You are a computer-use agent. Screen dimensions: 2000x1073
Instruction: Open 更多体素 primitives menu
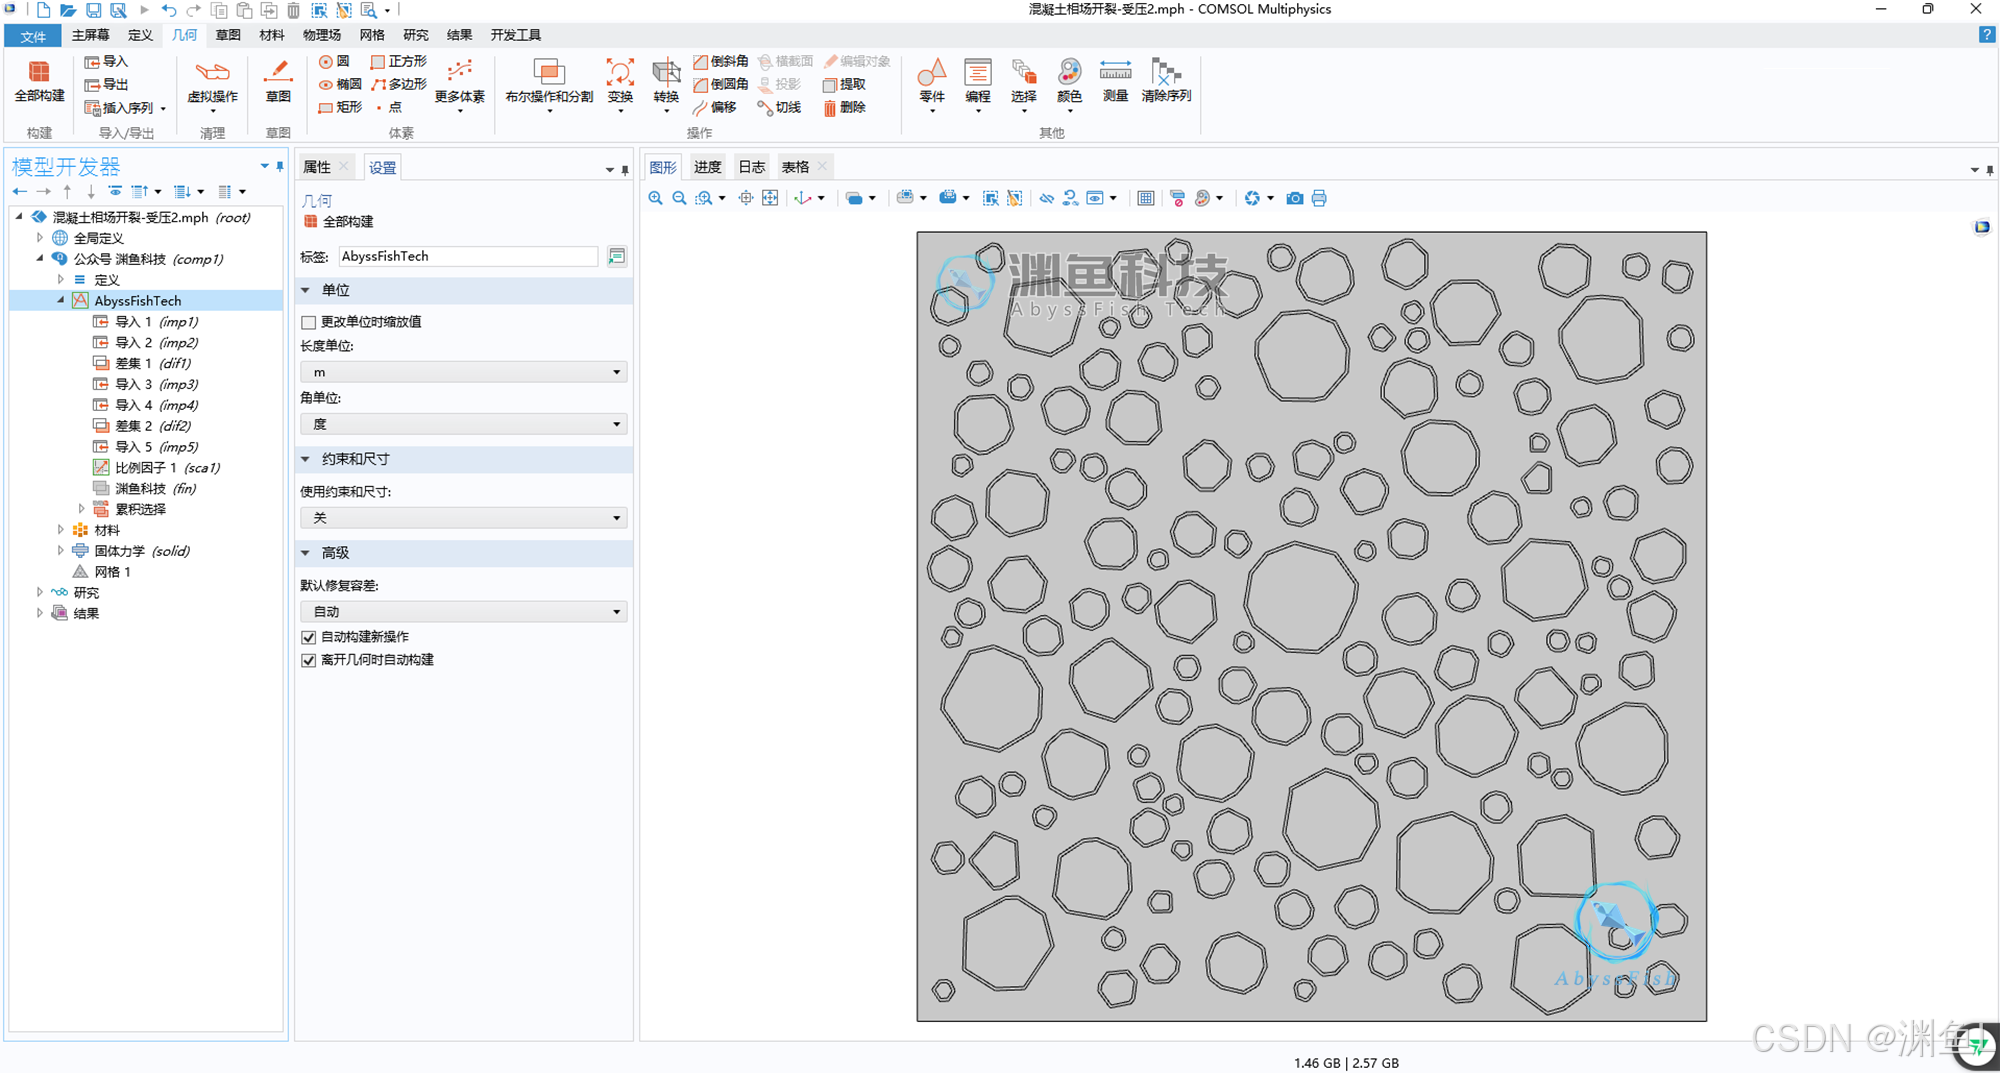pos(459,84)
